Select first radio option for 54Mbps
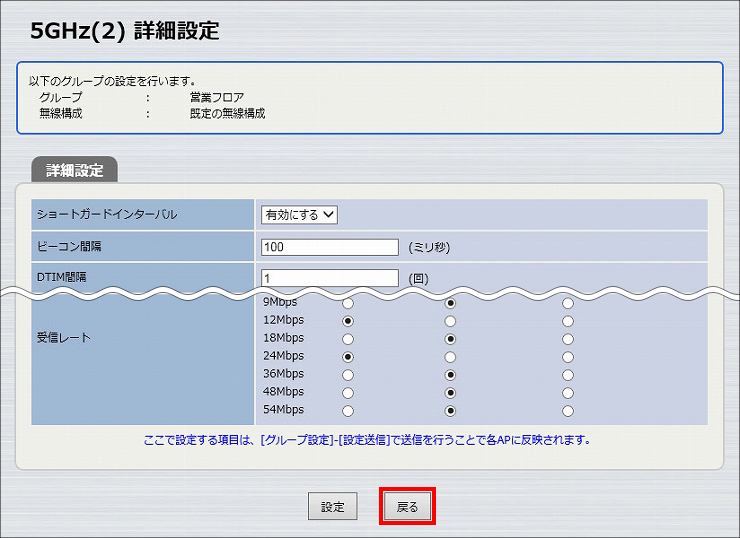The height and width of the screenshot is (538, 740). click(348, 411)
